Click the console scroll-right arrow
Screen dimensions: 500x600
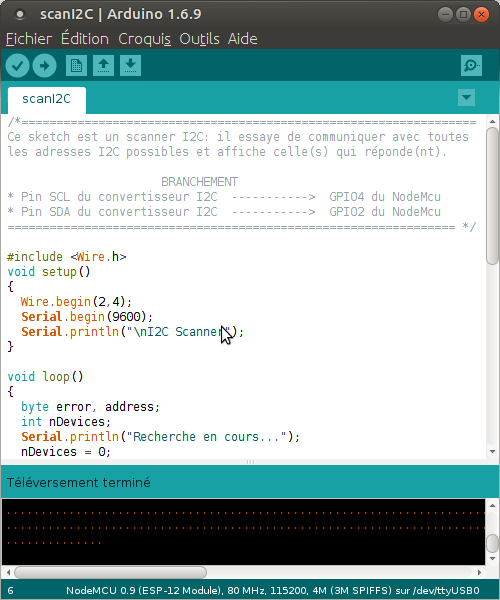tap(479, 573)
